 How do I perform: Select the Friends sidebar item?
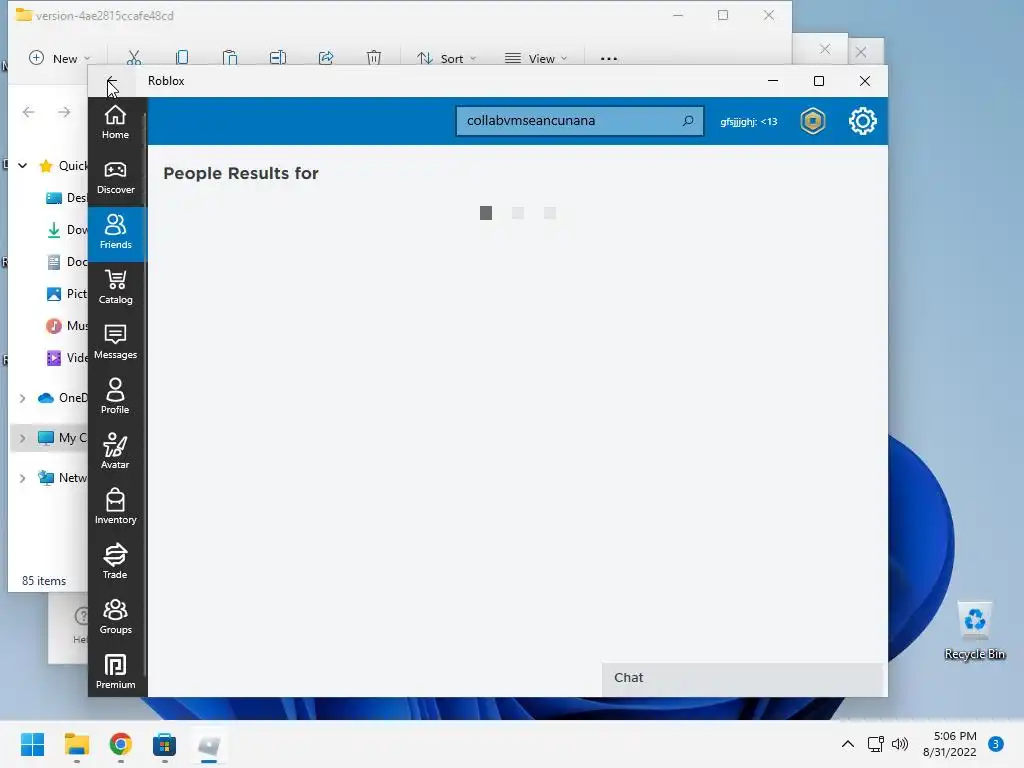(x=116, y=233)
